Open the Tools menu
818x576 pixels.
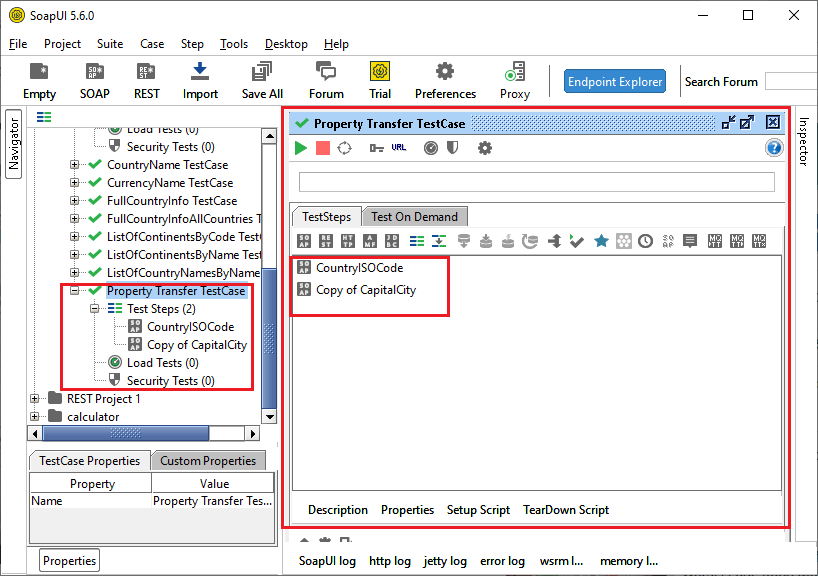(234, 44)
